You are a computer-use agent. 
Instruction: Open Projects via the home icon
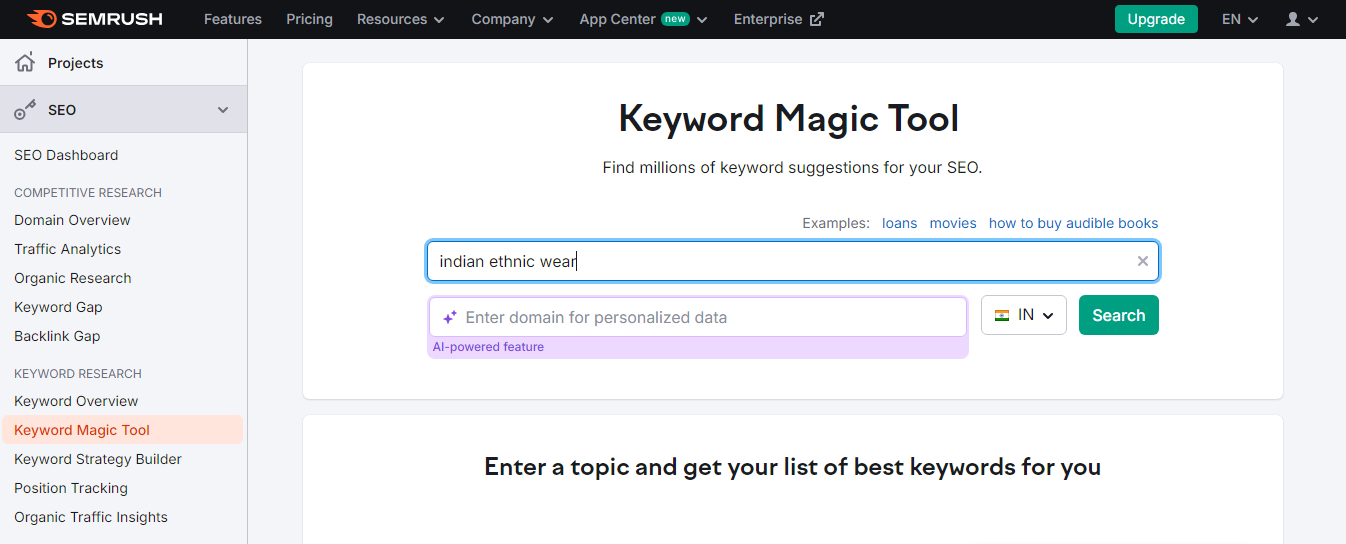click(25, 63)
